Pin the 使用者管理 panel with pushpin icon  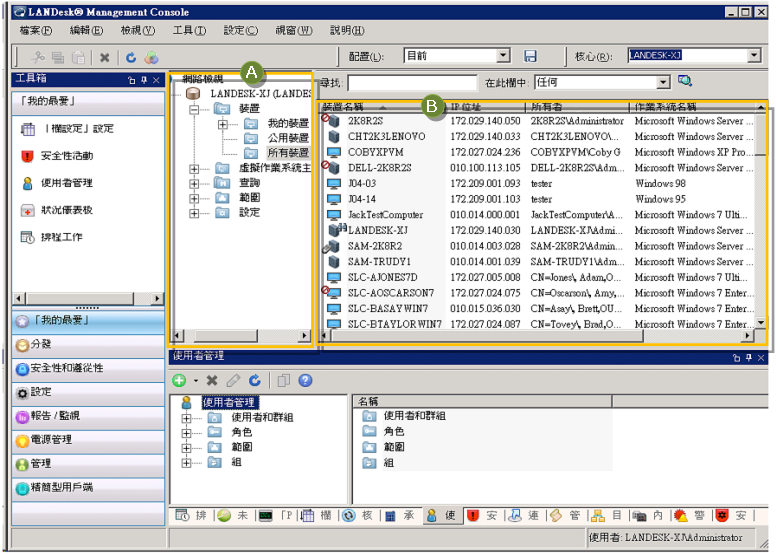(x=749, y=357)
